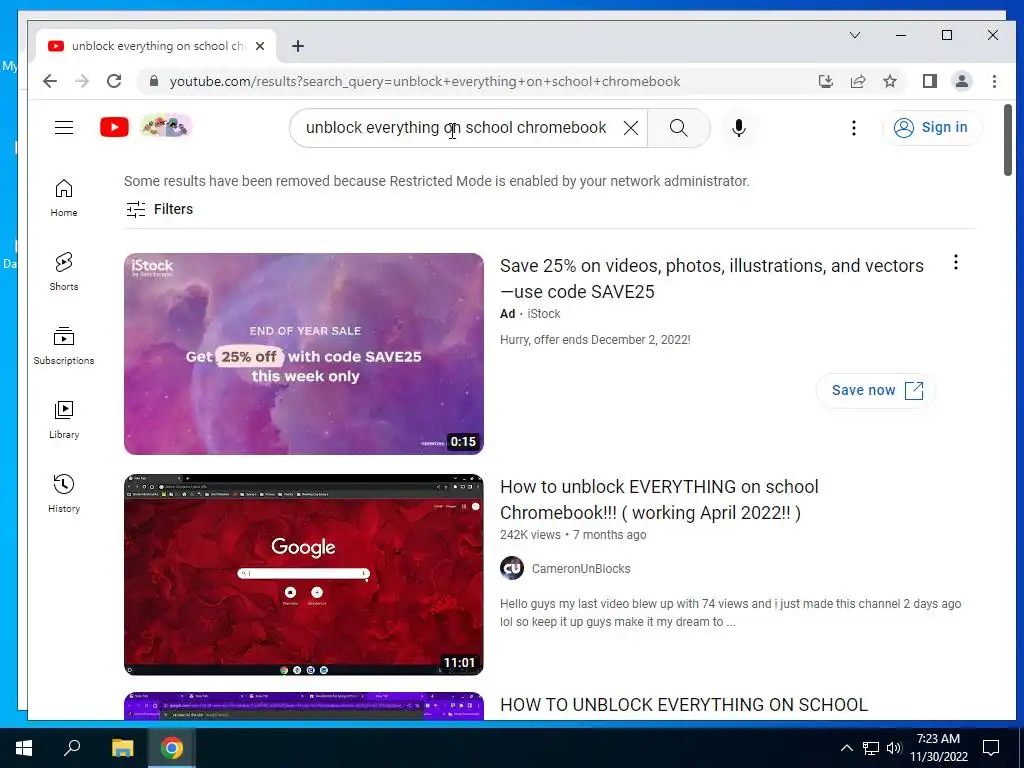Start voice search with microphone
Viewport: 1024px width, 768px height.
tap(739, 128)
